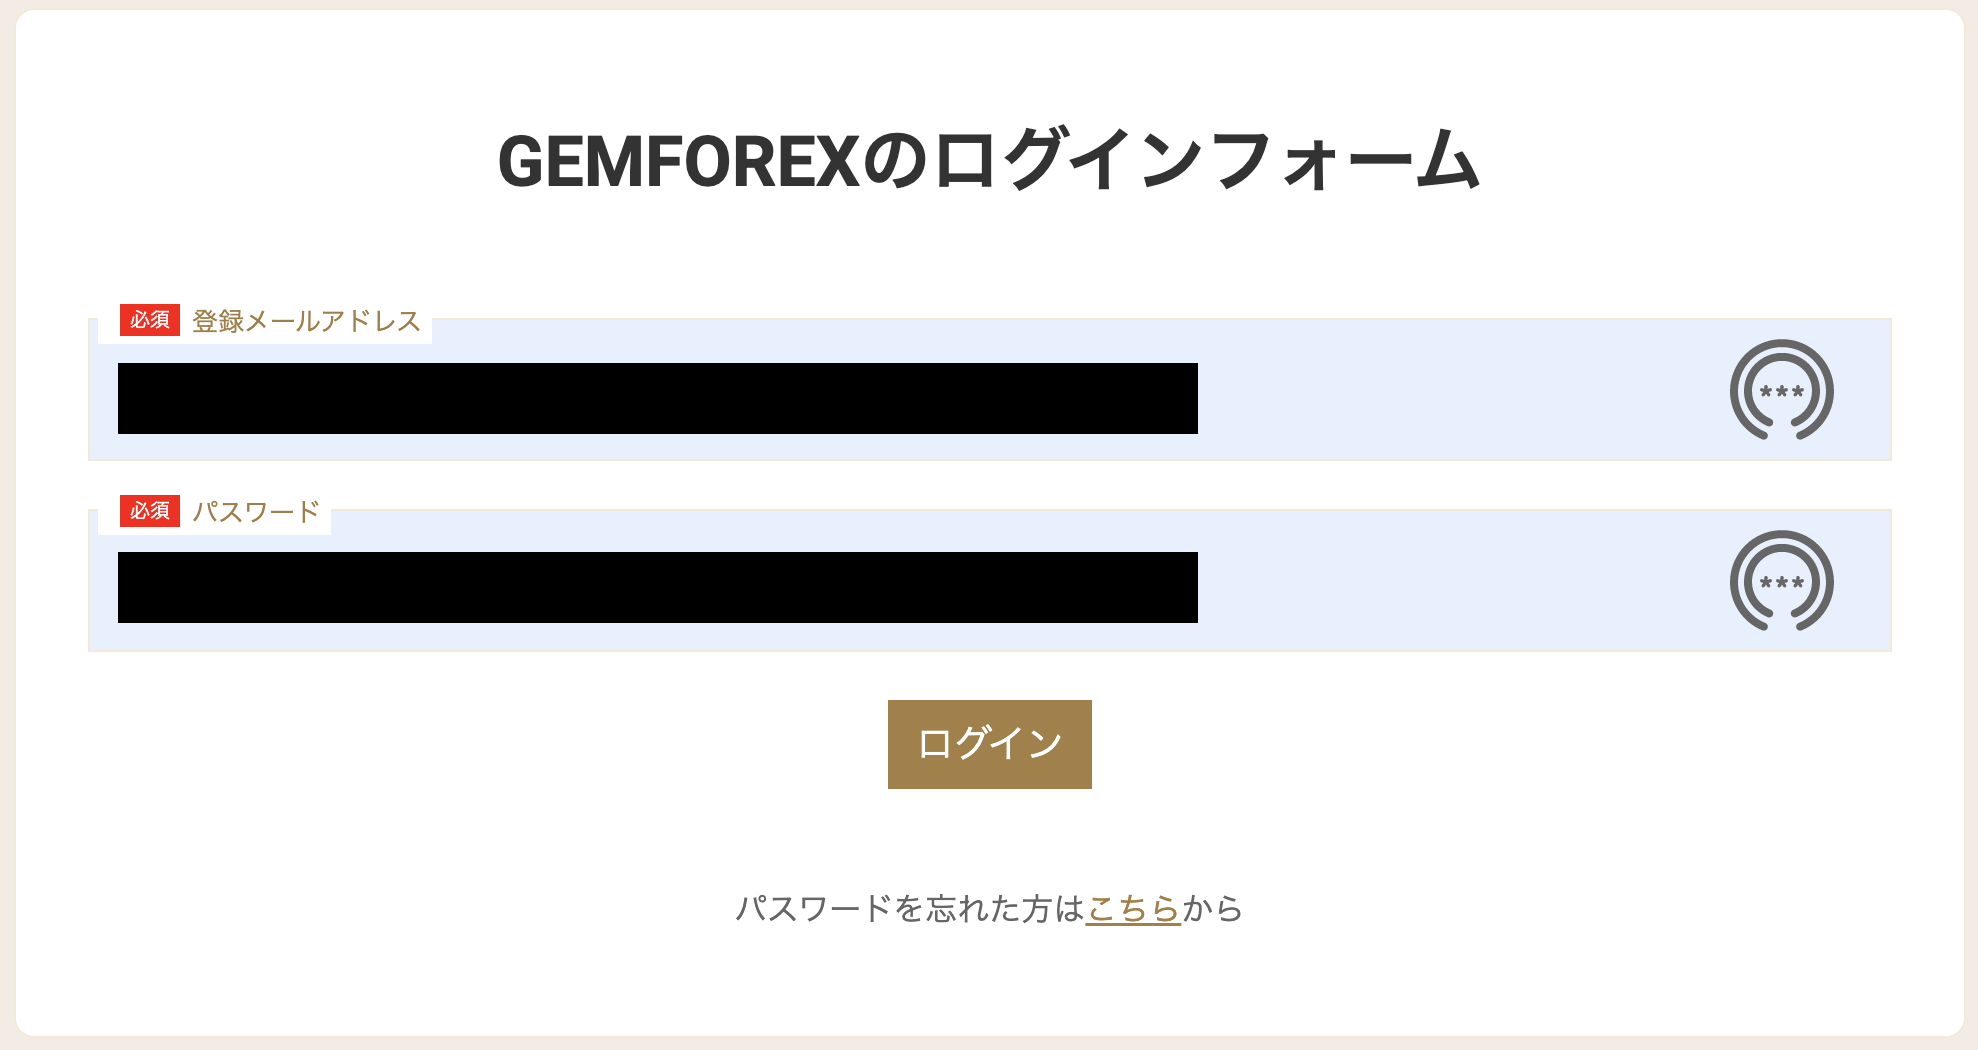Click empty space between password value and icon
This screenshot has height=1050, width=1978.
pyautogui.click(x=1460, y=587)
